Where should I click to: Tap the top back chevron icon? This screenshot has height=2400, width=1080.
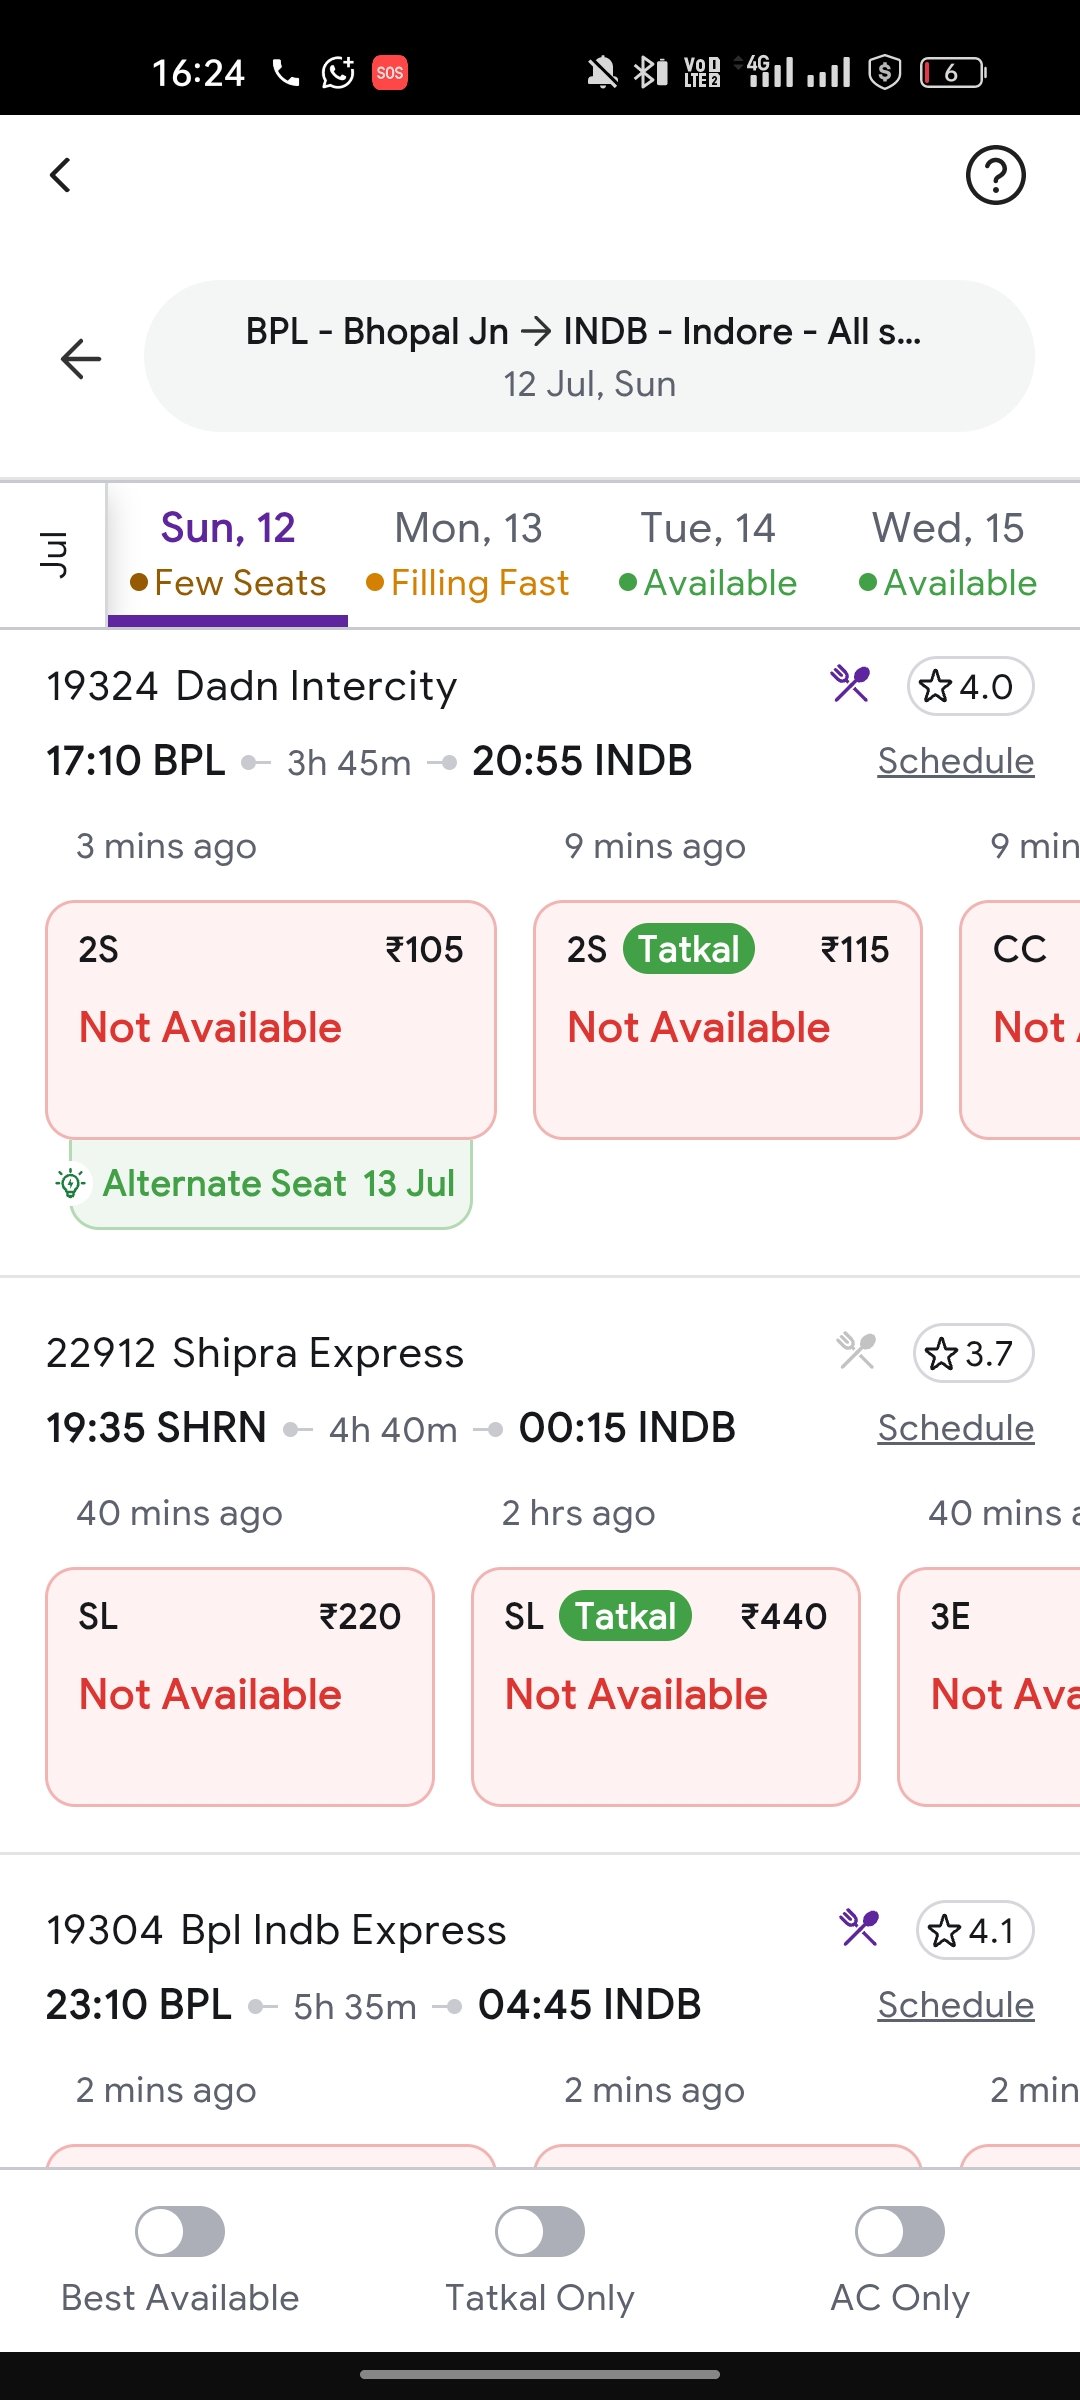(x=60, y=175)
